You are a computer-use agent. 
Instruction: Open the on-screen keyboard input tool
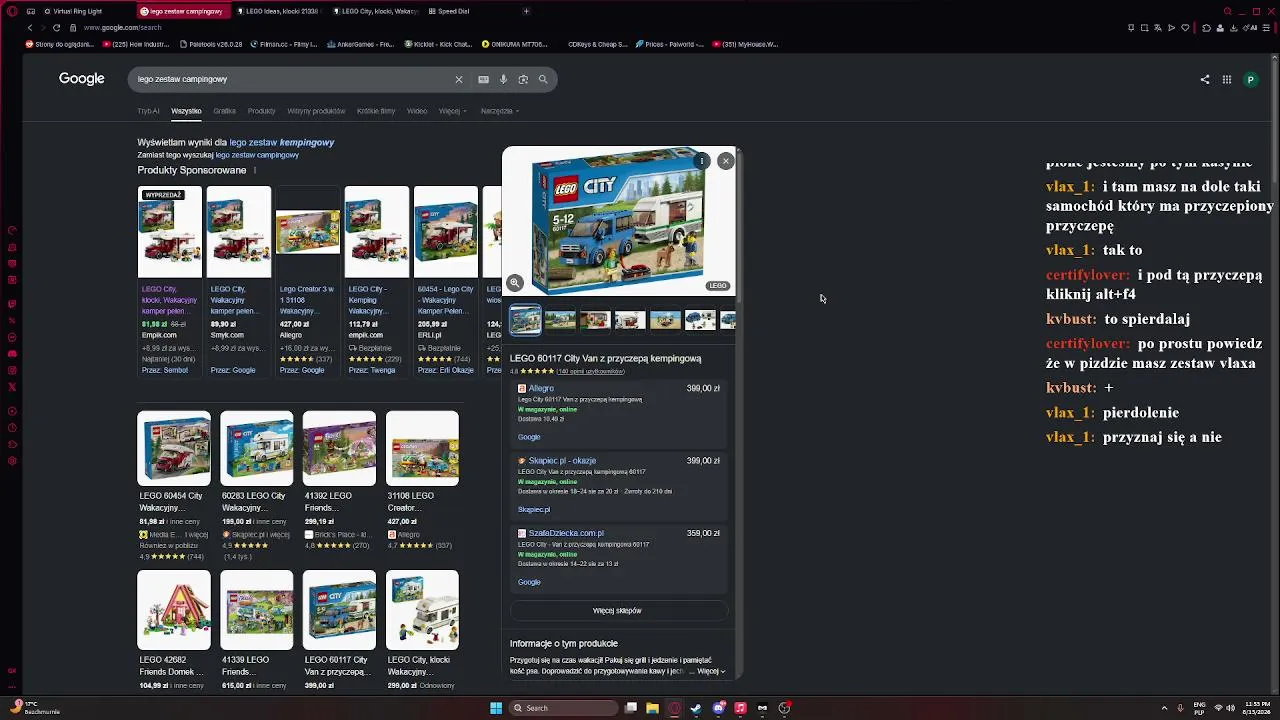tap(484, 79)
